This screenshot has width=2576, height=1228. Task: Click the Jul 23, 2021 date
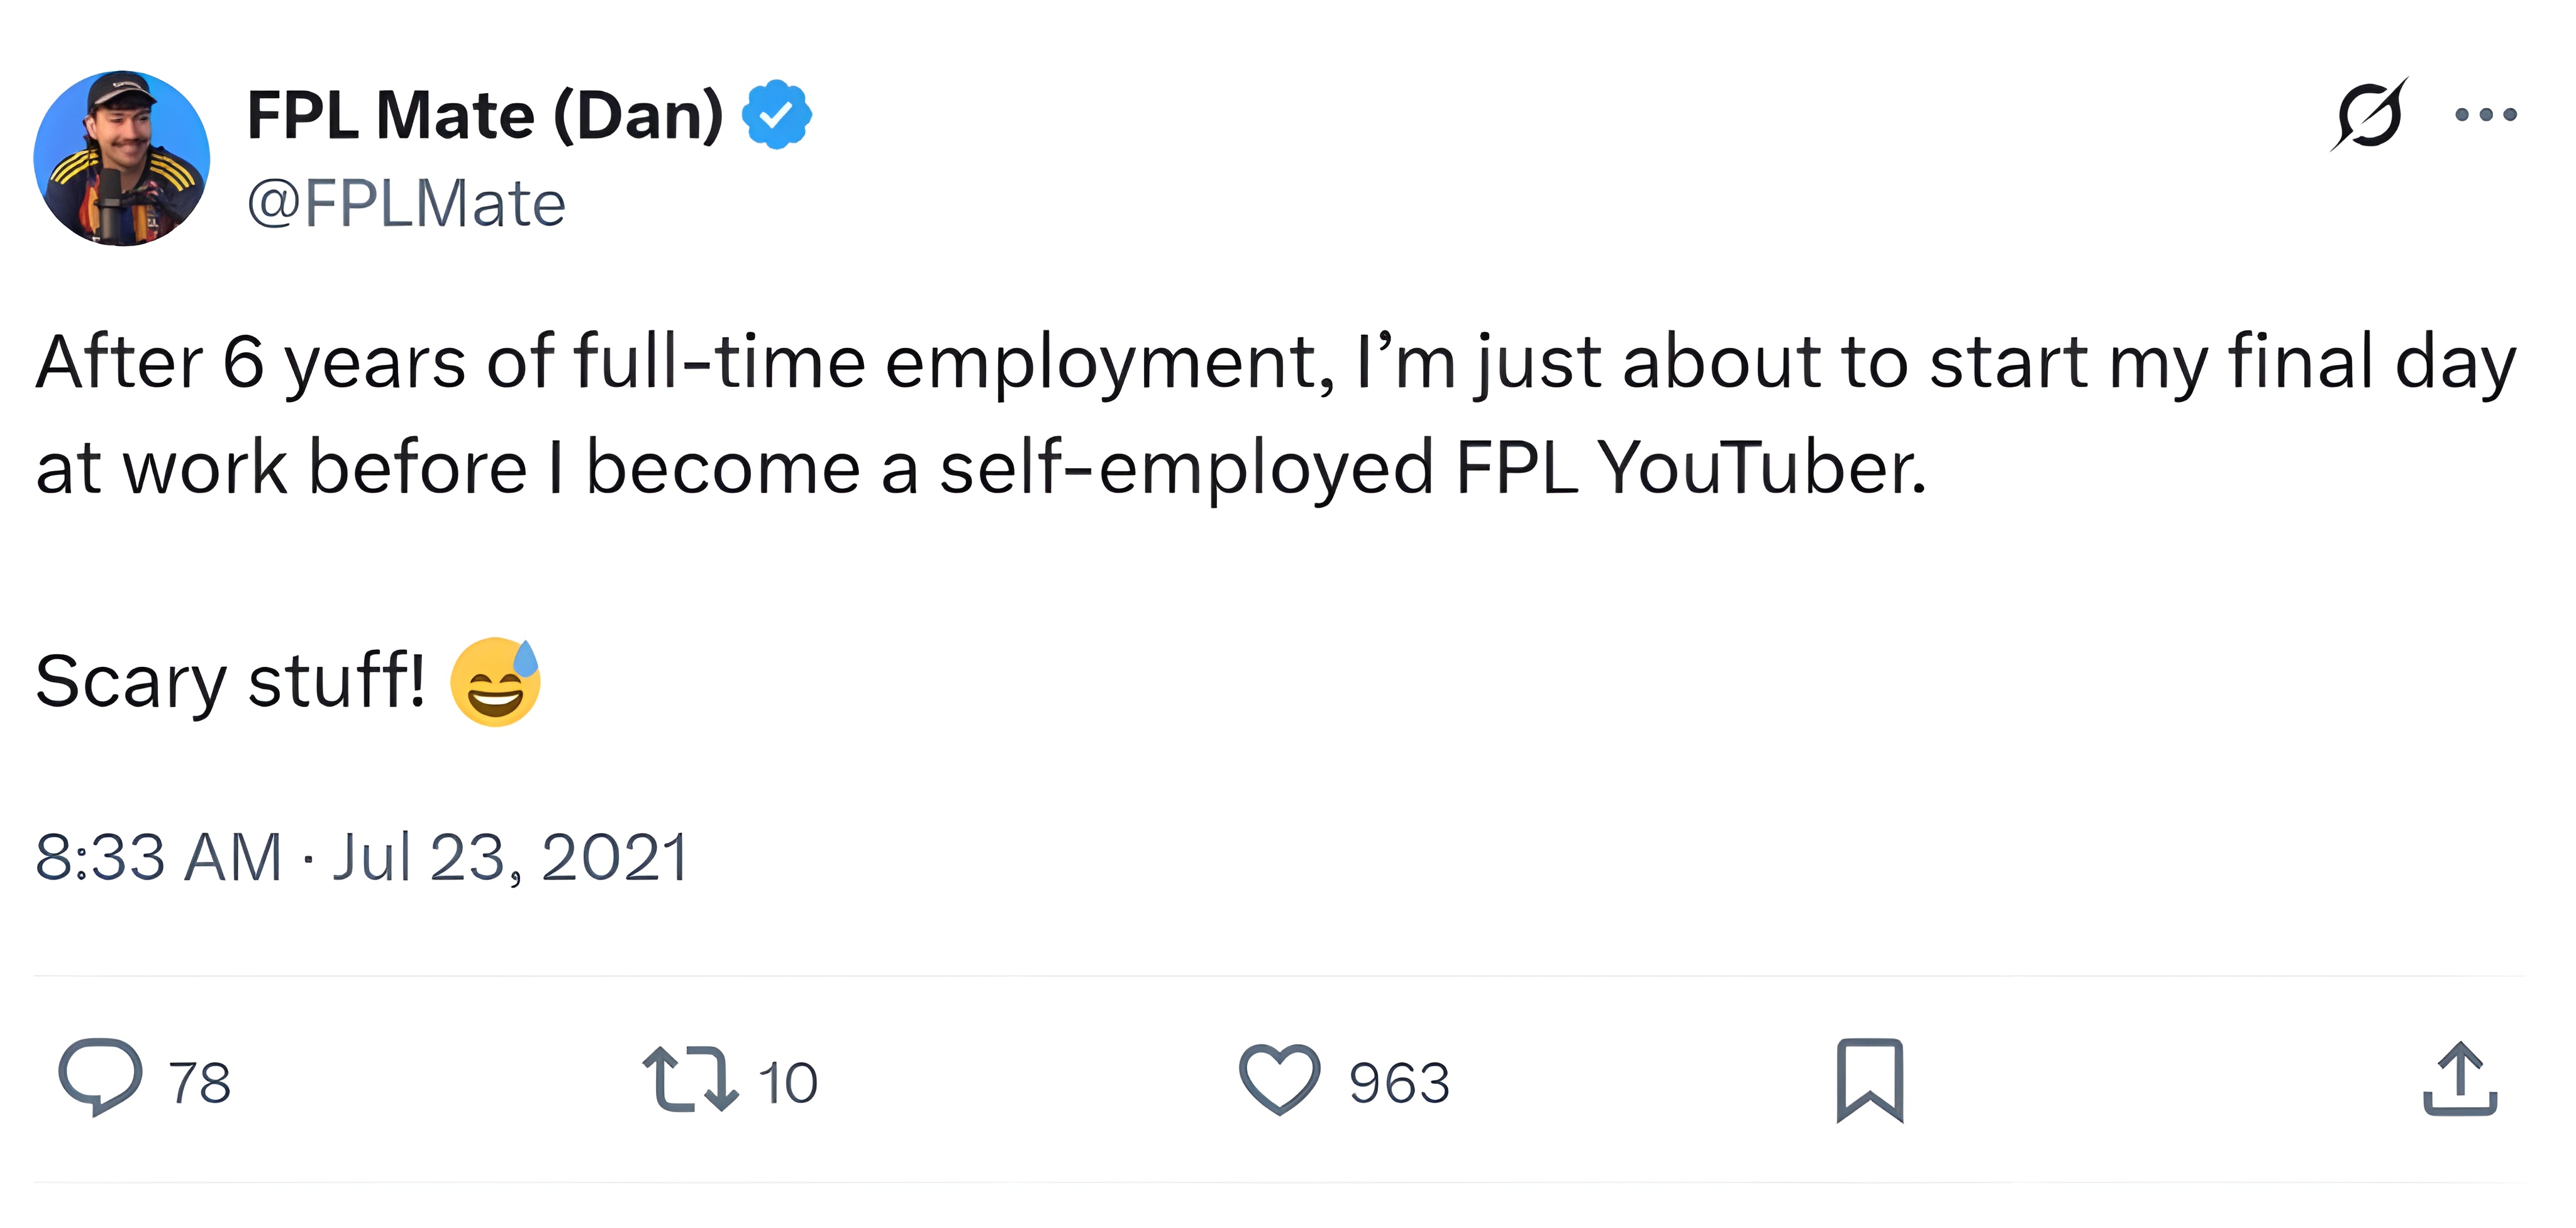tap(511, 857)
